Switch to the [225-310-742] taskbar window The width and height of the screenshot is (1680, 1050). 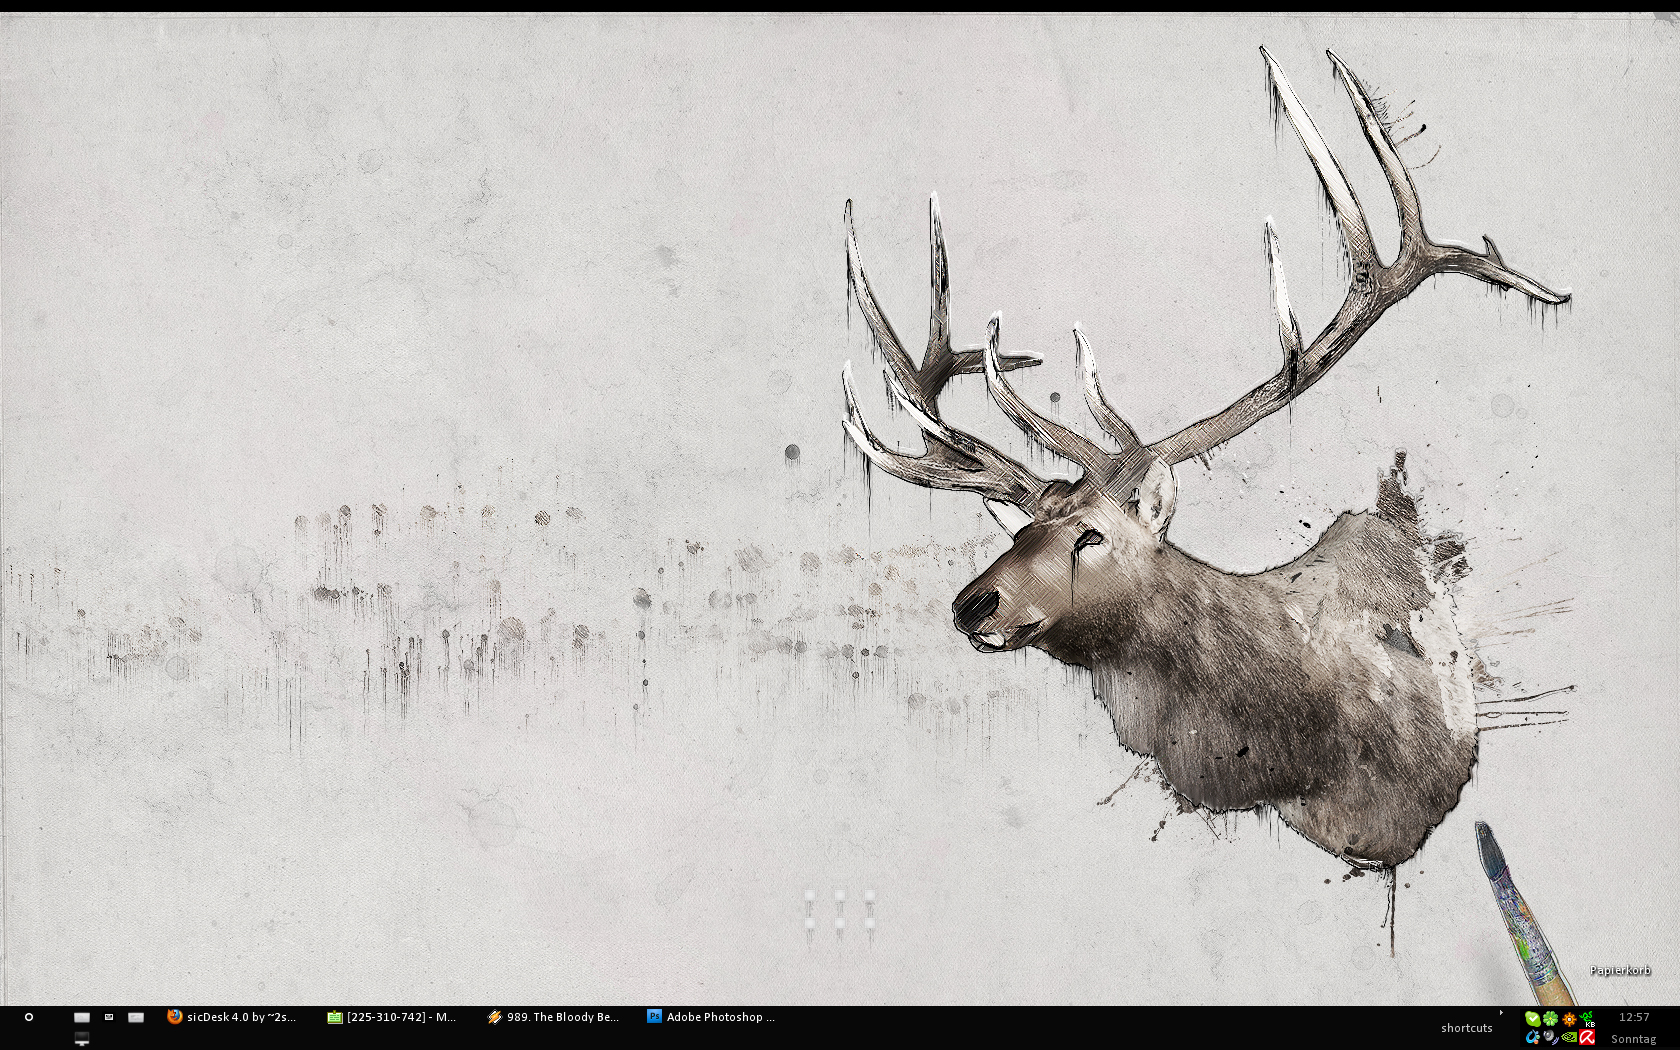pos(392,1017)
